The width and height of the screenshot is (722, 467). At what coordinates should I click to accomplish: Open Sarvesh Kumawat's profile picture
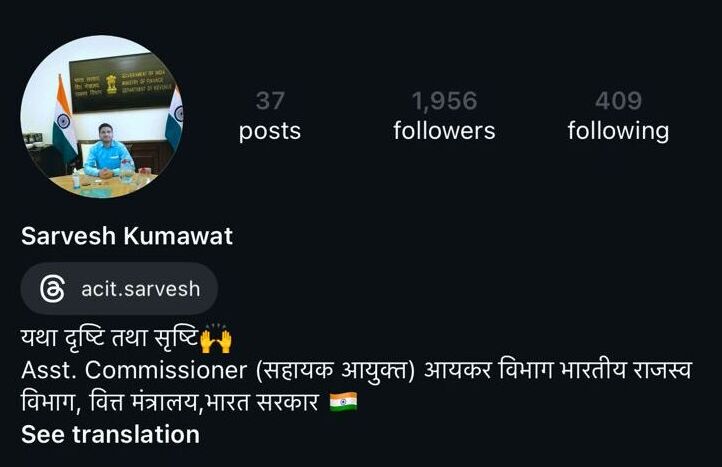[102, 117]
